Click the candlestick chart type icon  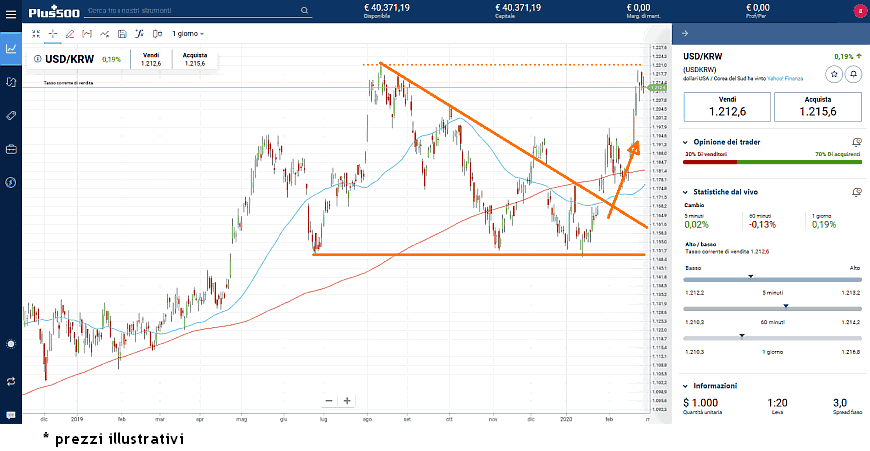click(x=156, y=33)
